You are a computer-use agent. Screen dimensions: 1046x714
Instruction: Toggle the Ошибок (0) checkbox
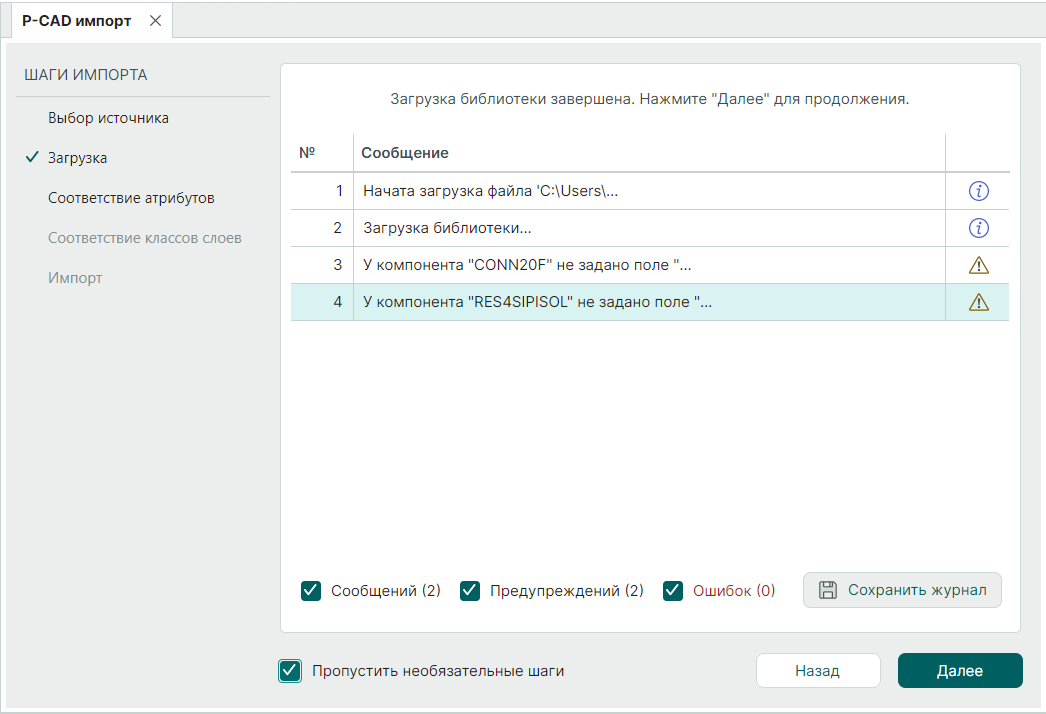click(673, 591)
